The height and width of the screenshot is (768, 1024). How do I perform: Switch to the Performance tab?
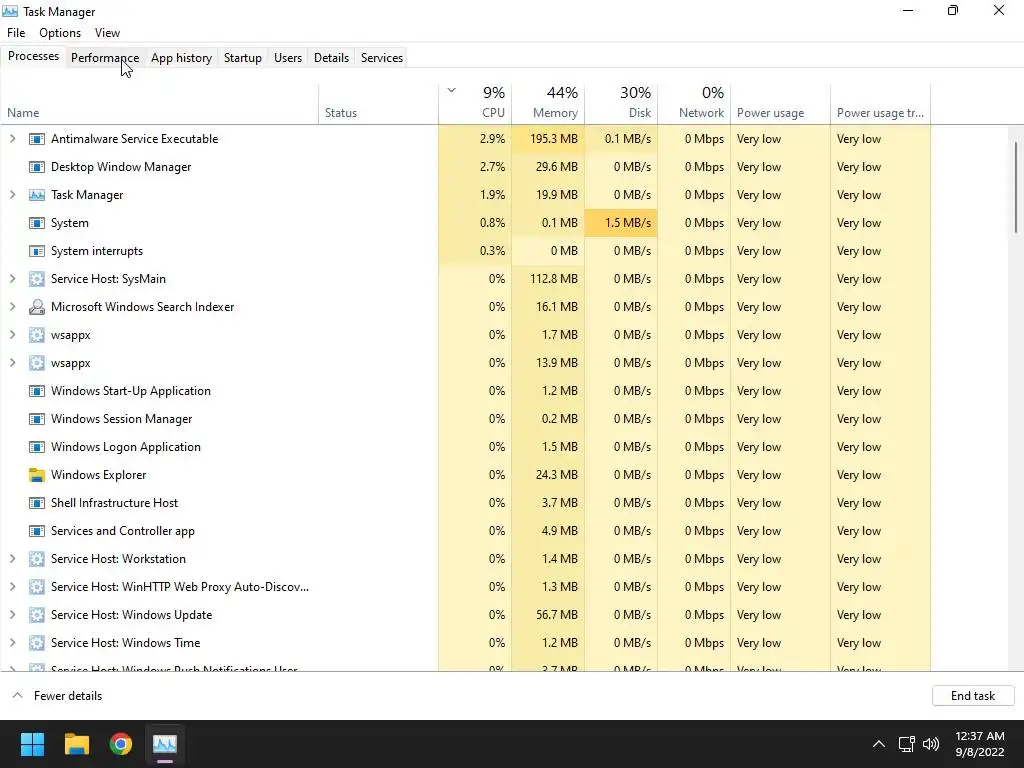click(104, 57)
